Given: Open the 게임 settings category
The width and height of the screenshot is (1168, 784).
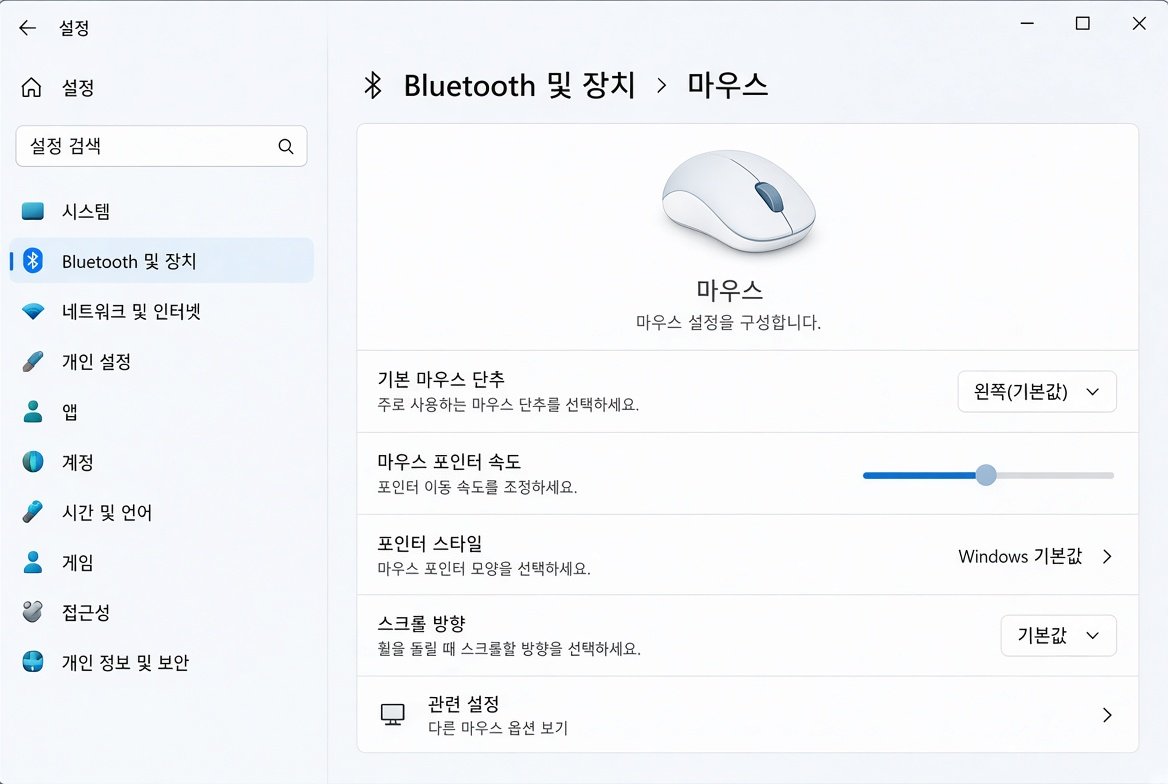Looking at the screenshot, I should 161,562.
